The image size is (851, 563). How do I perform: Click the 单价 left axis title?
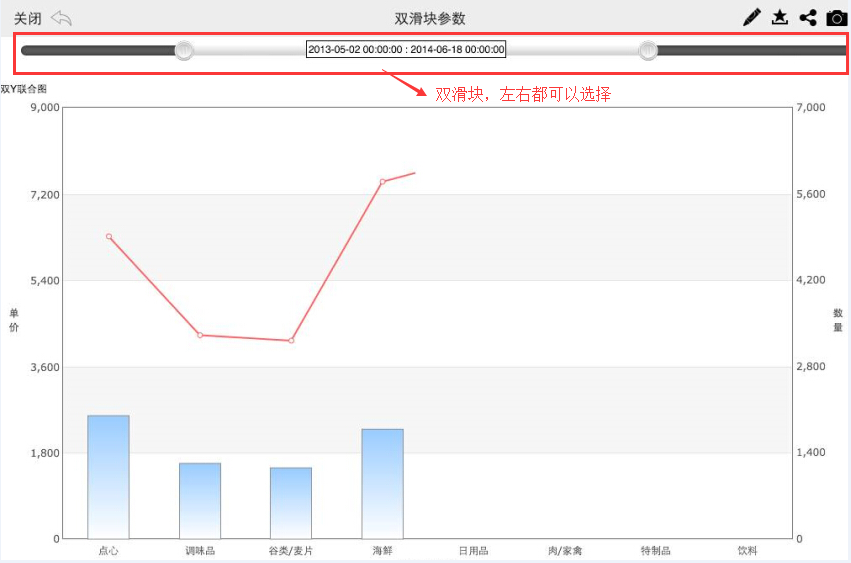point(14,320)
